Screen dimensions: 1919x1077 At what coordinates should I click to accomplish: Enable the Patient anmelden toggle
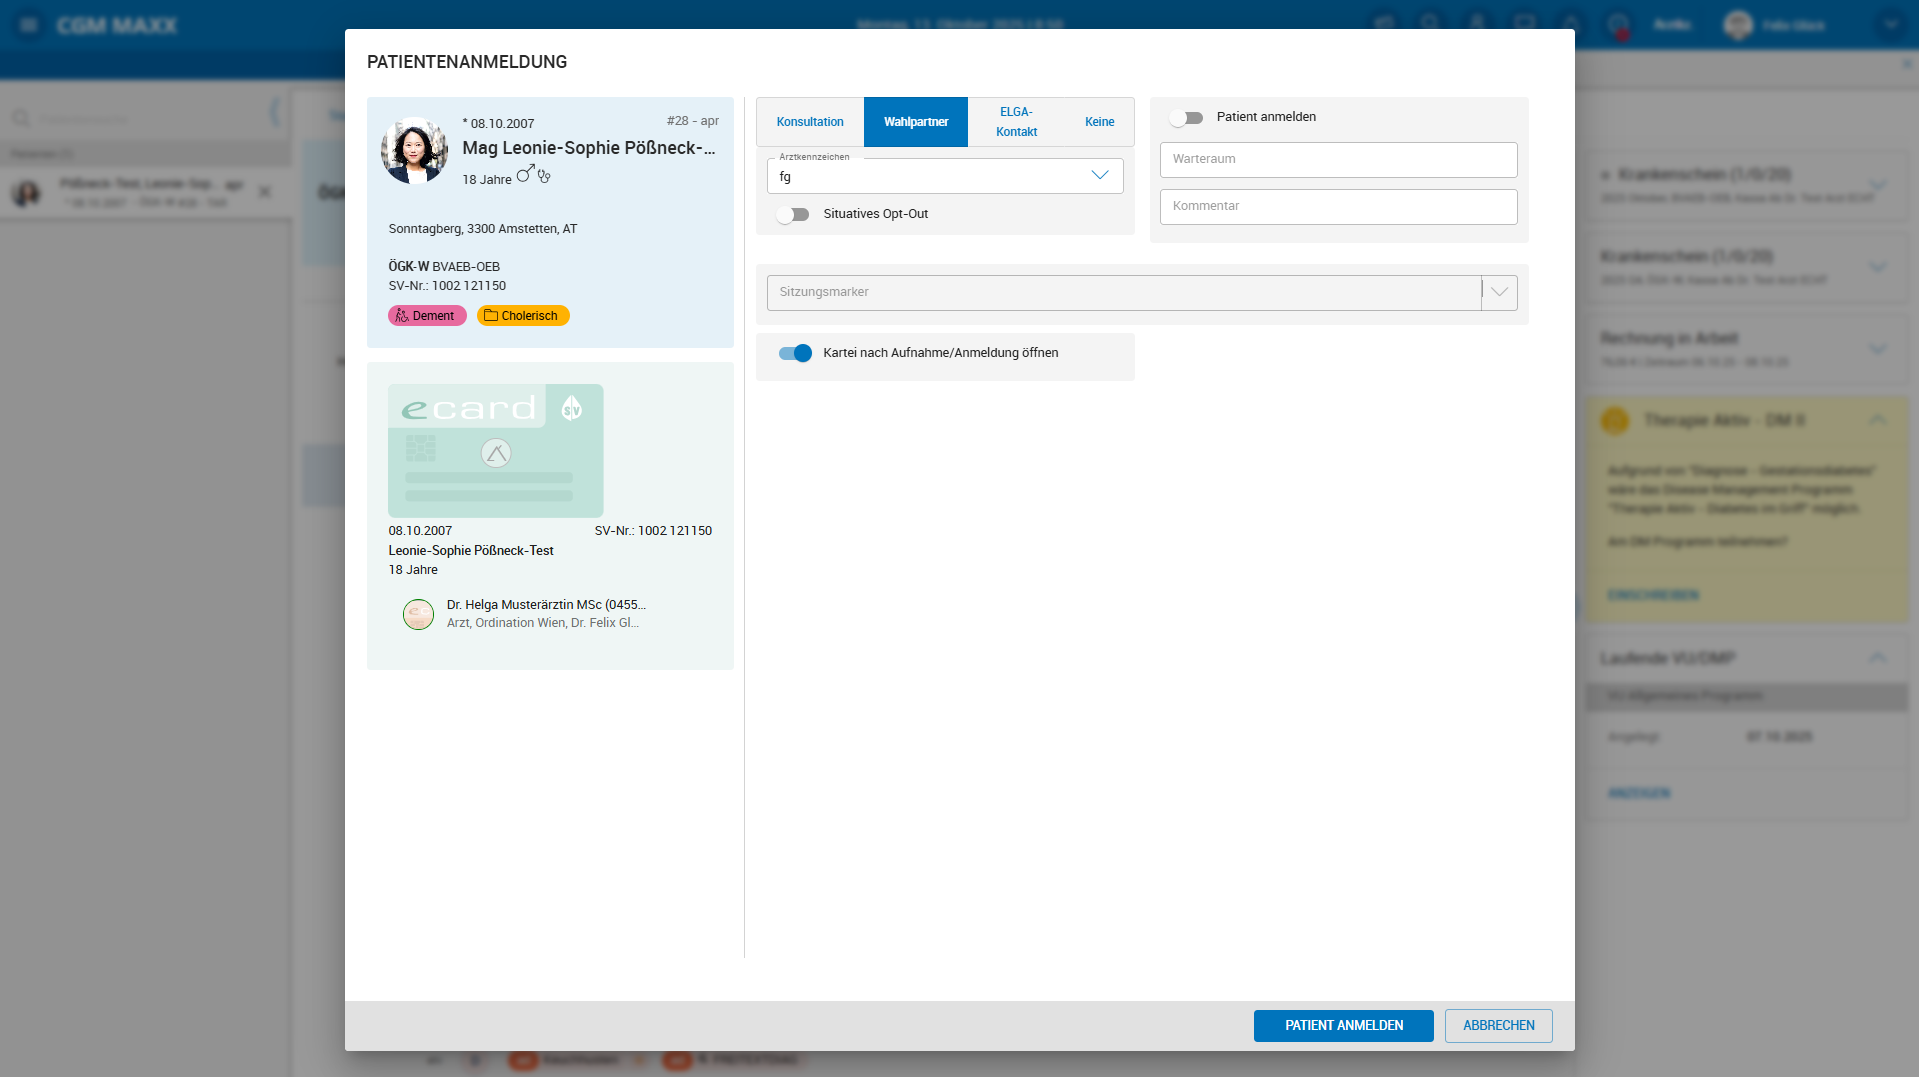[1187, 118]
